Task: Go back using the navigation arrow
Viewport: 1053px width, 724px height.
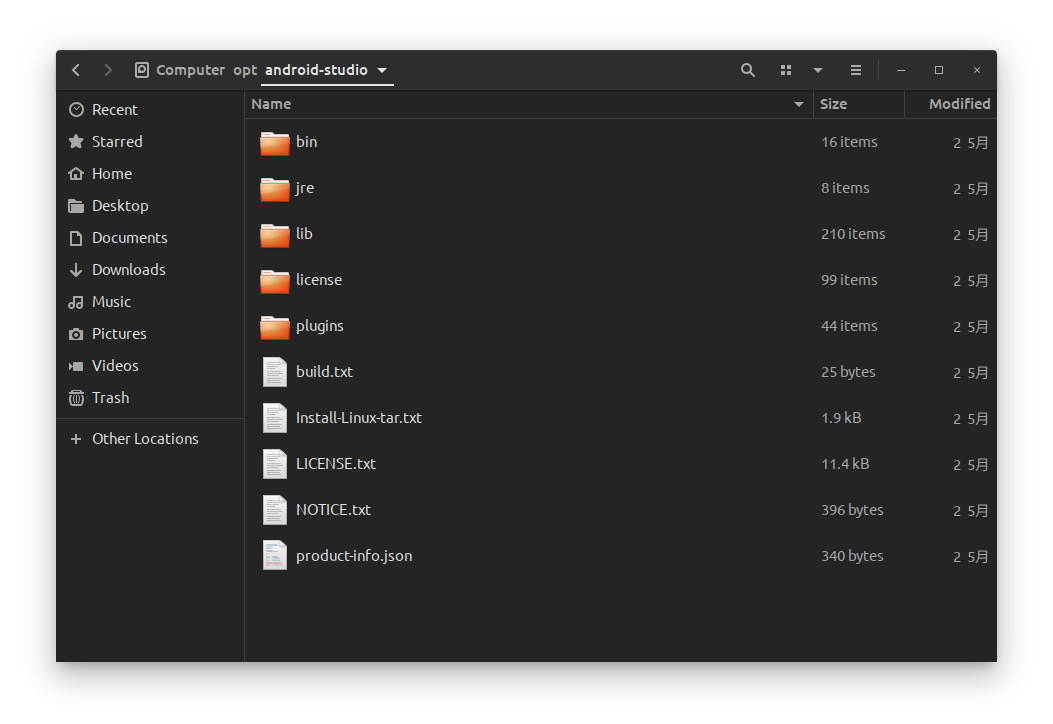Action: (76, 70)
